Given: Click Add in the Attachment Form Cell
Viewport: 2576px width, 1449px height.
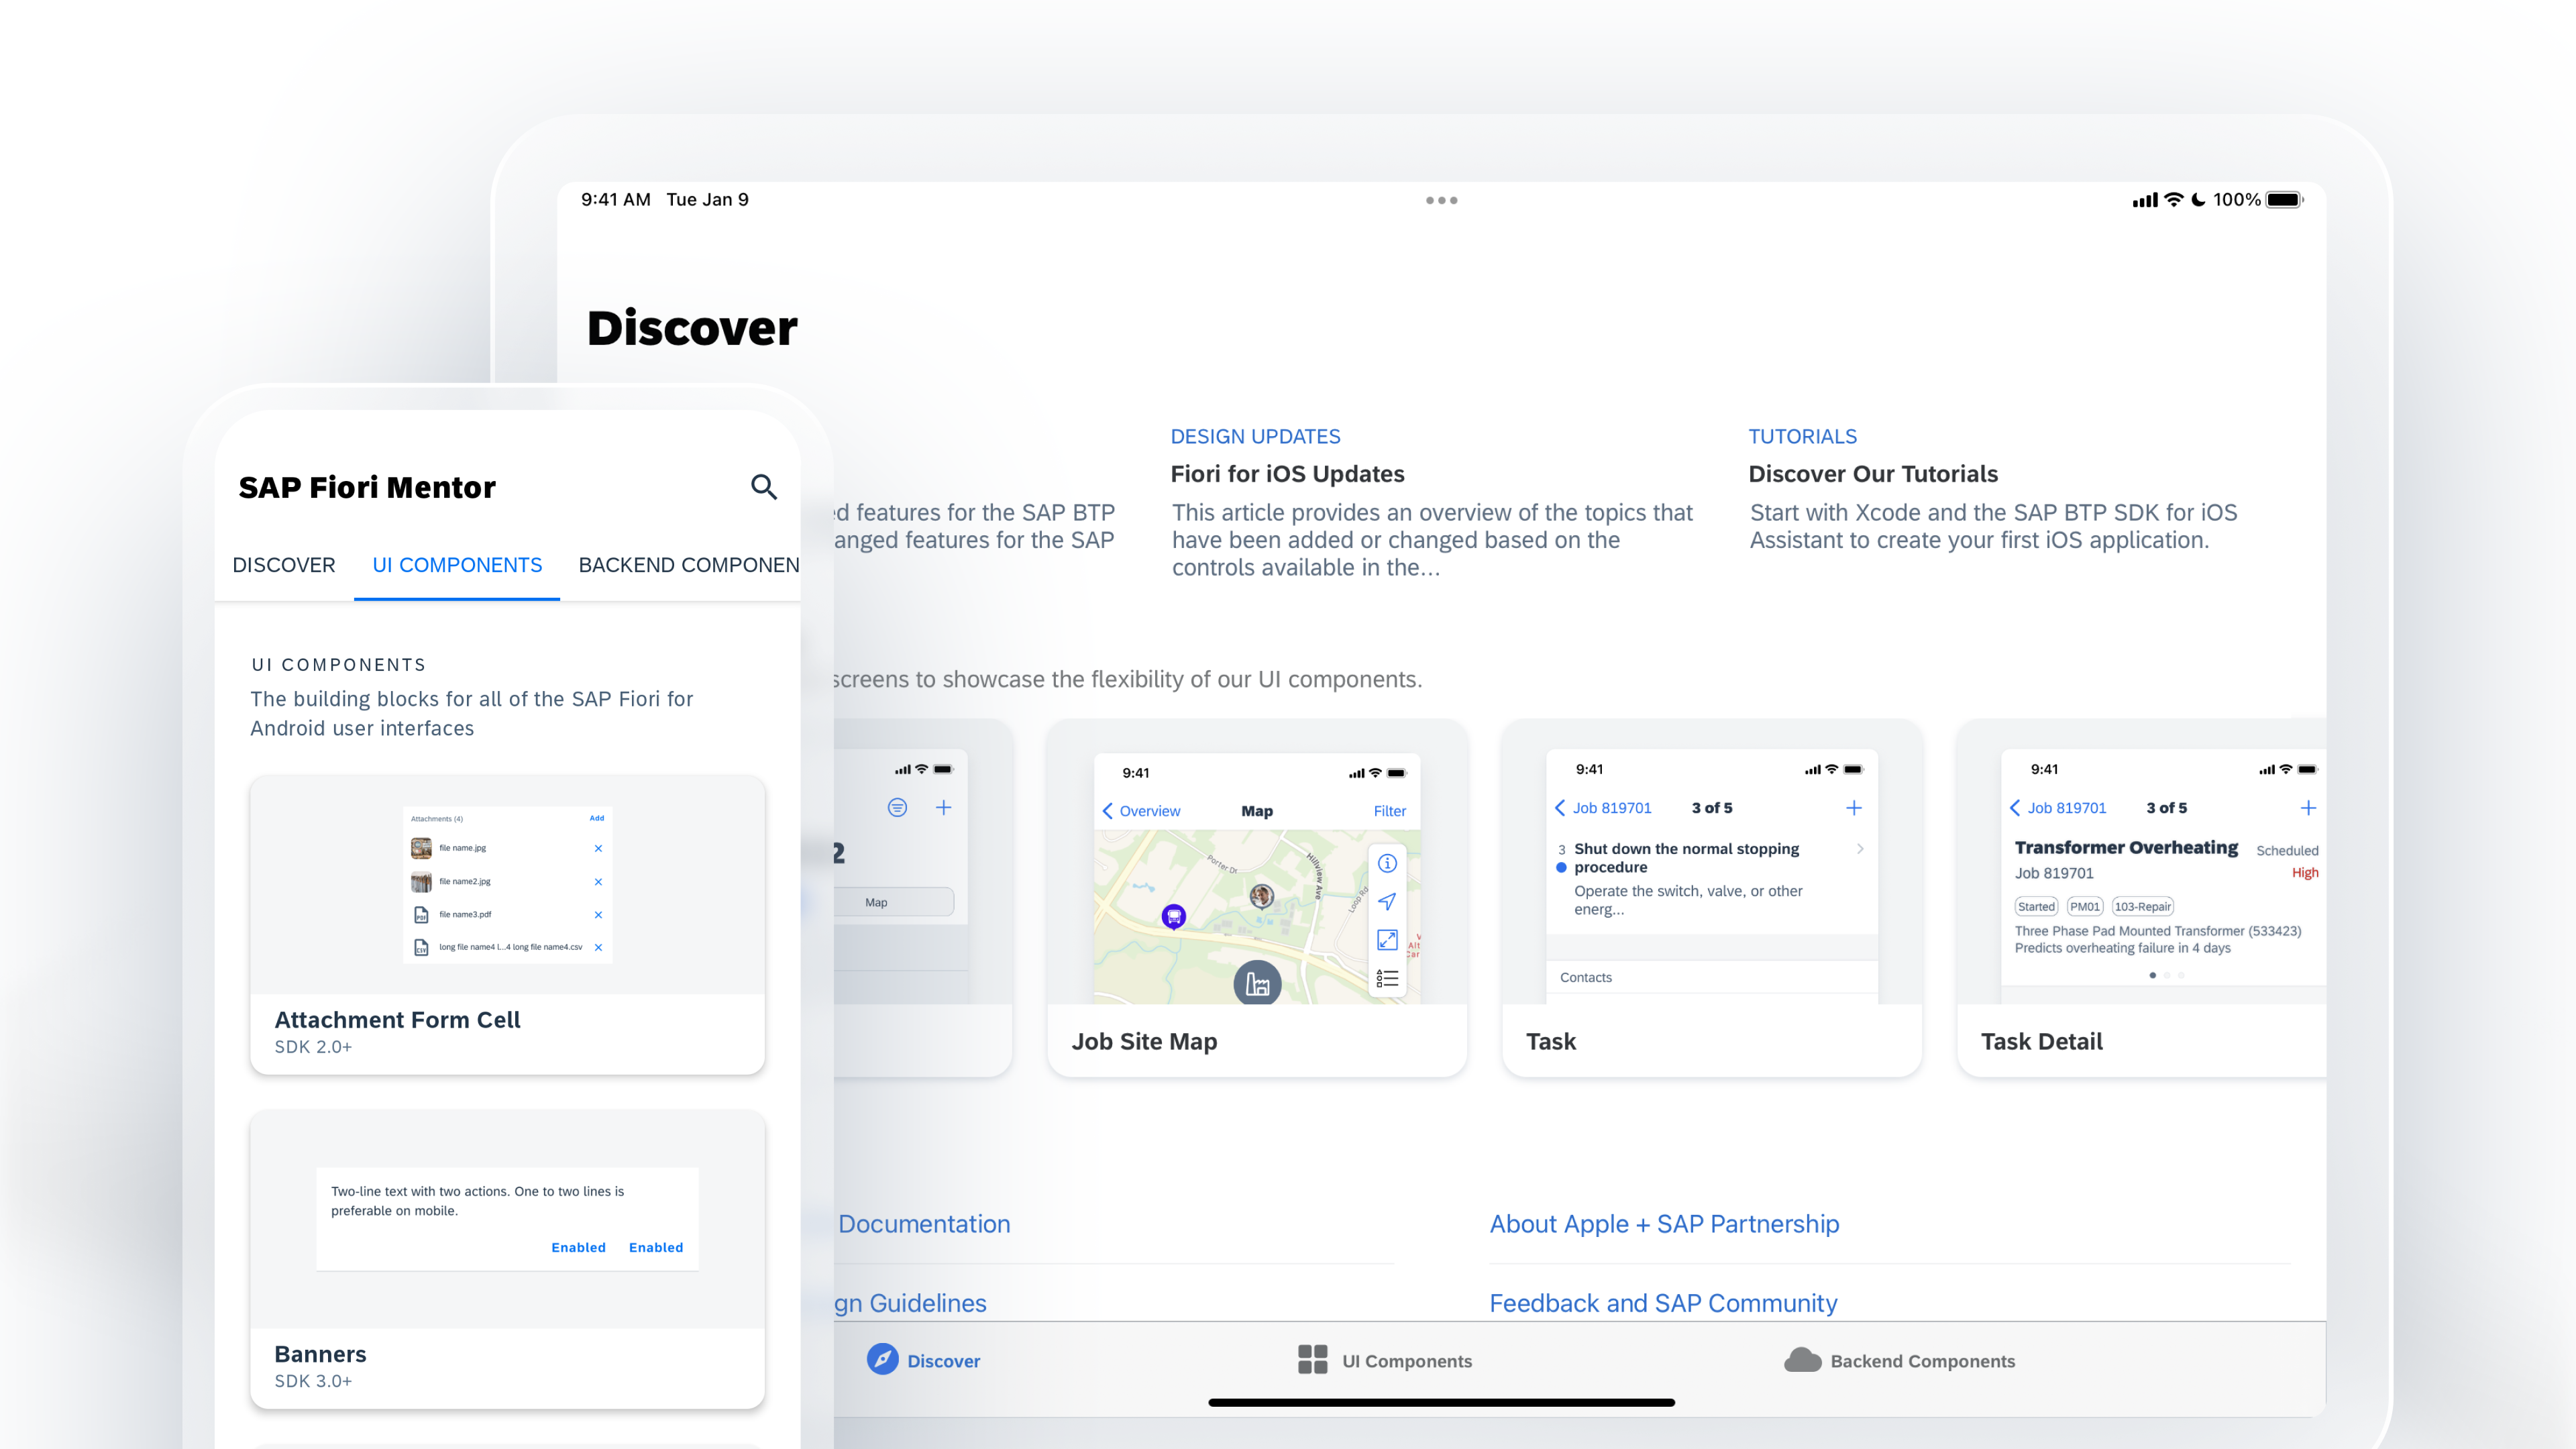Looking at the screenshot, I should [x=596, y=818].
